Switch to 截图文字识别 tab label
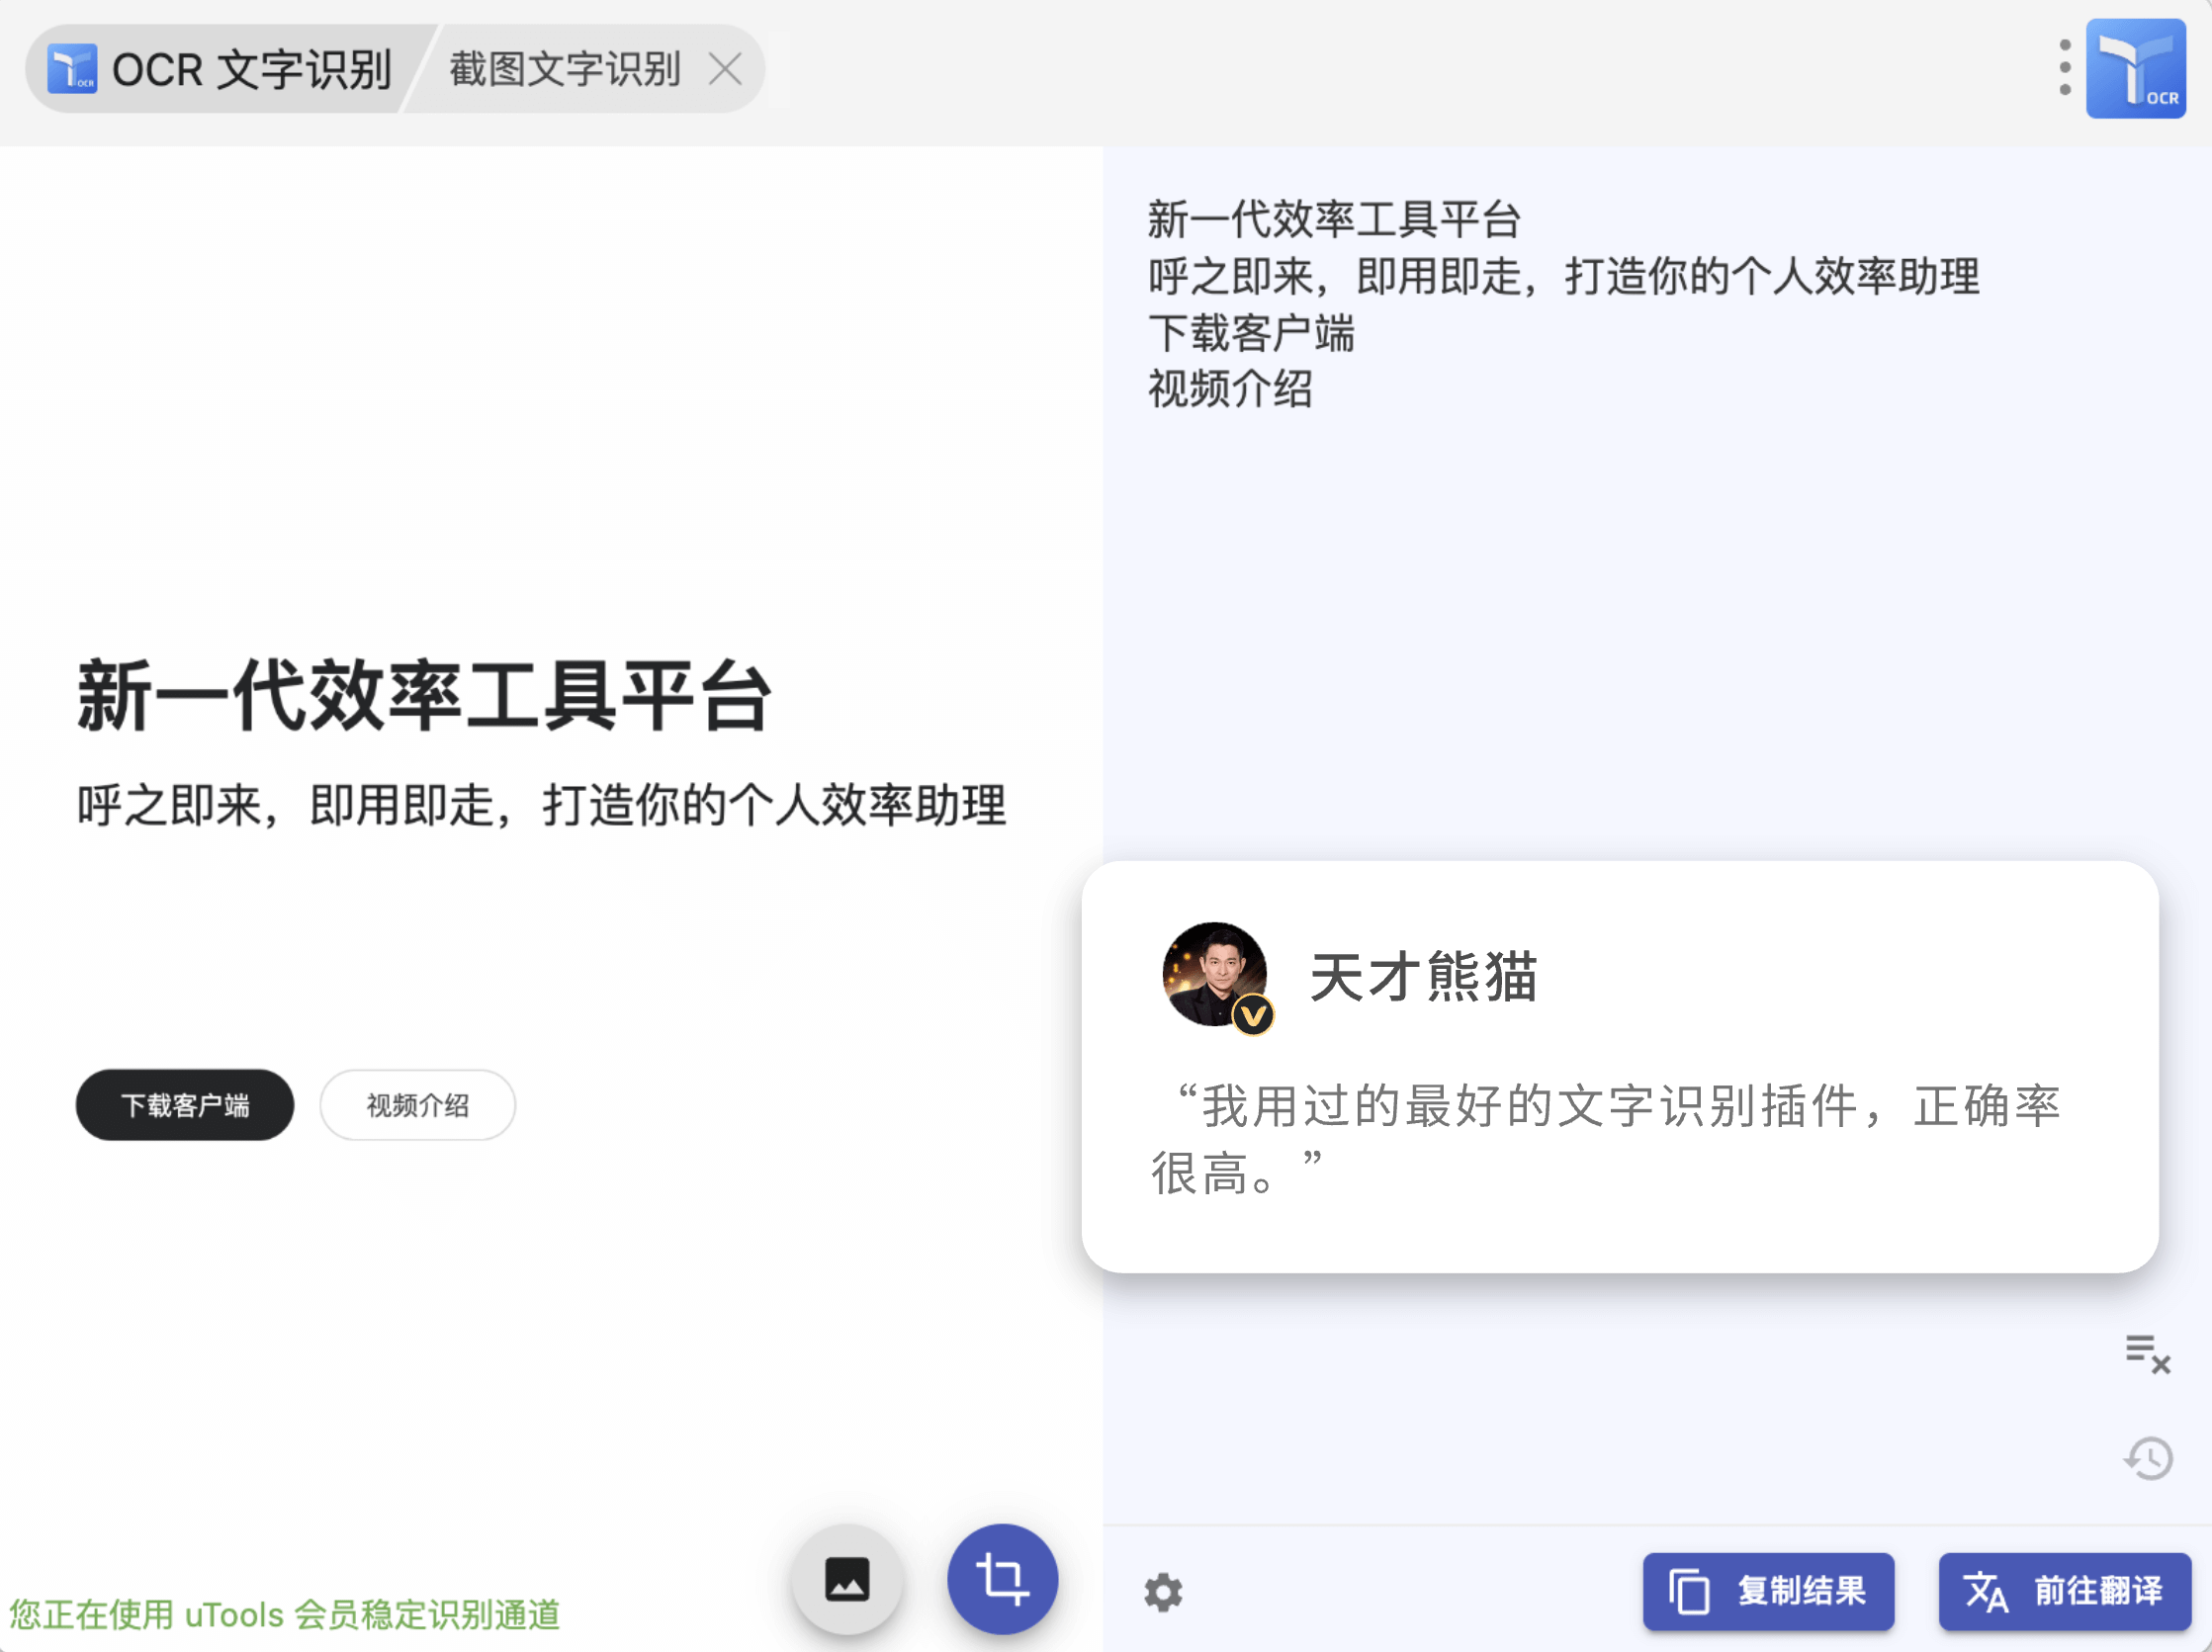Image resolution: width=2212 pixels, height=1652 pixels. tap(565, 69)
